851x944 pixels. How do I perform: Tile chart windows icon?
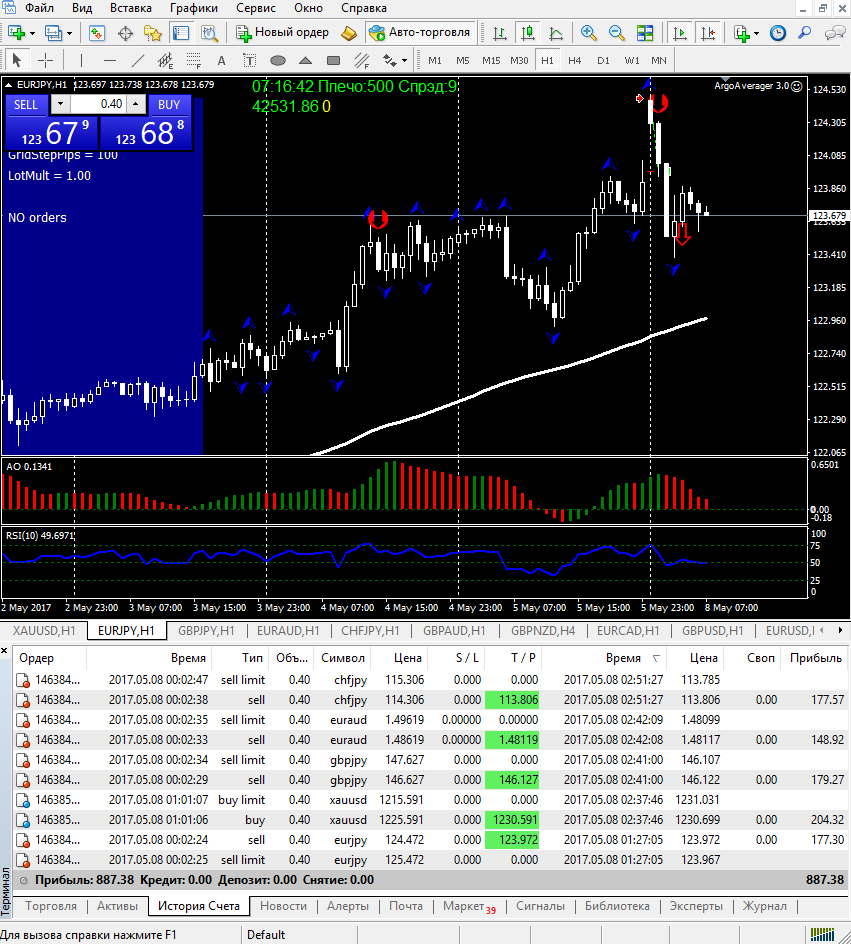coord(645,33)
